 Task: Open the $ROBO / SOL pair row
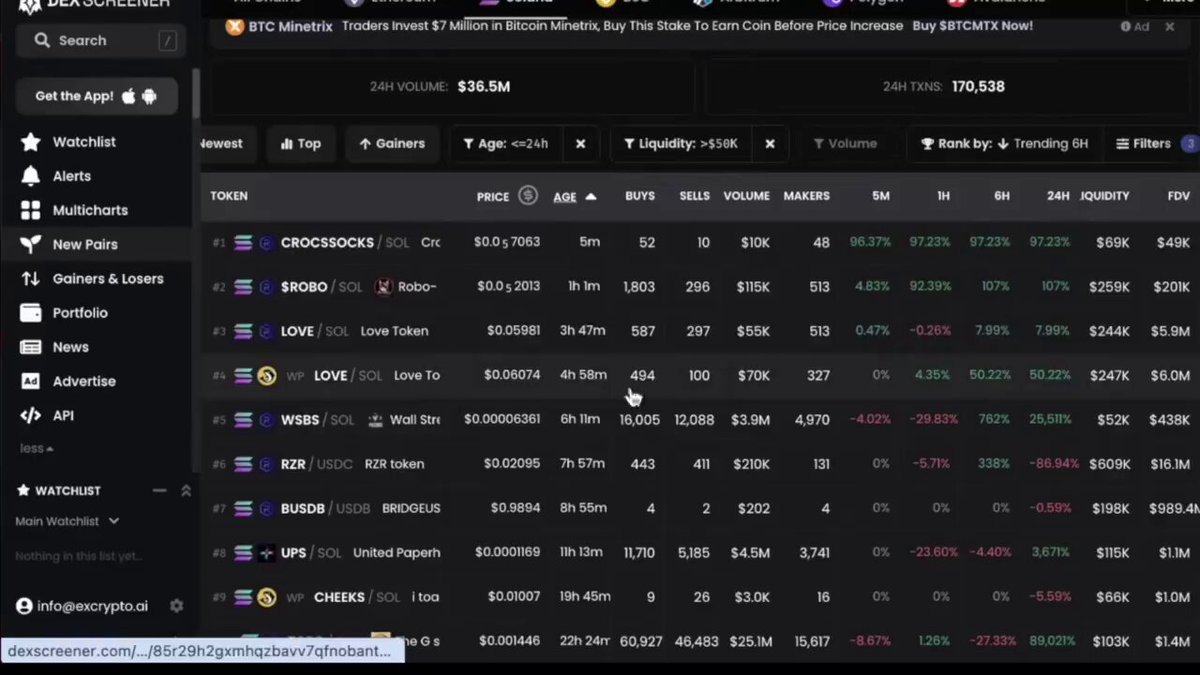point(700,287)
